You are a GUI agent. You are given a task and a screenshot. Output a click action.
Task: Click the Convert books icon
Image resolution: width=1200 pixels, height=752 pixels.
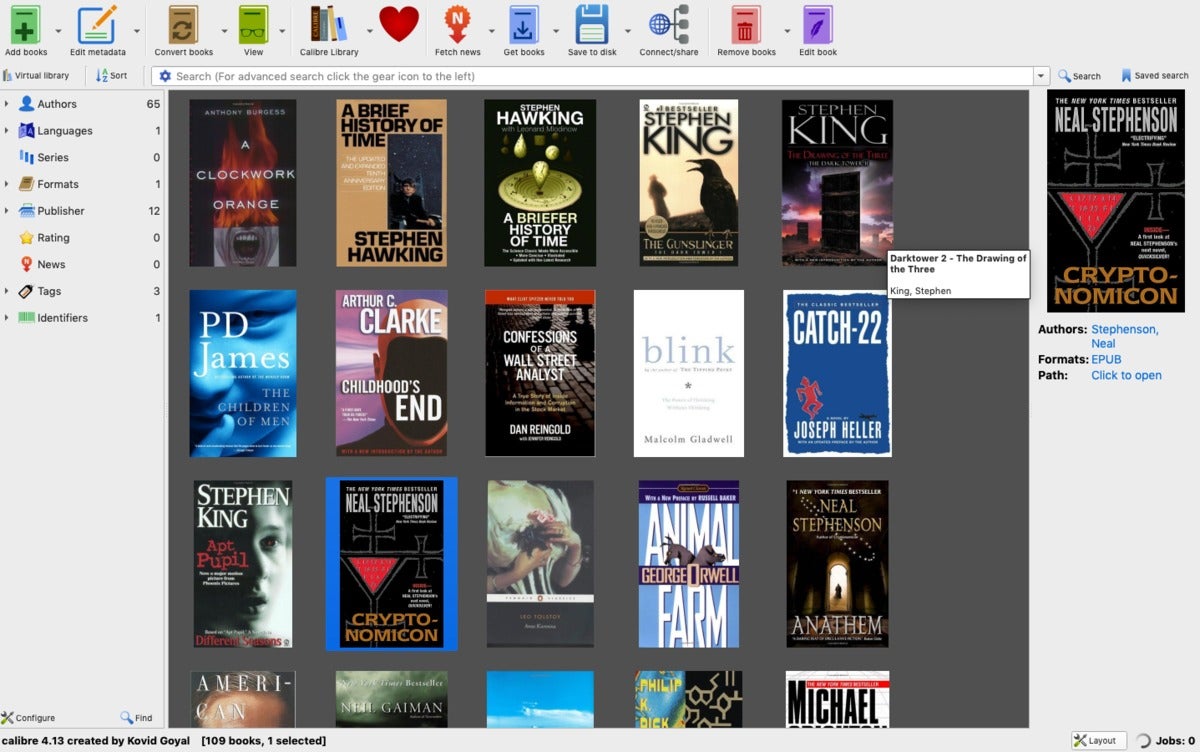pos(183,23)
